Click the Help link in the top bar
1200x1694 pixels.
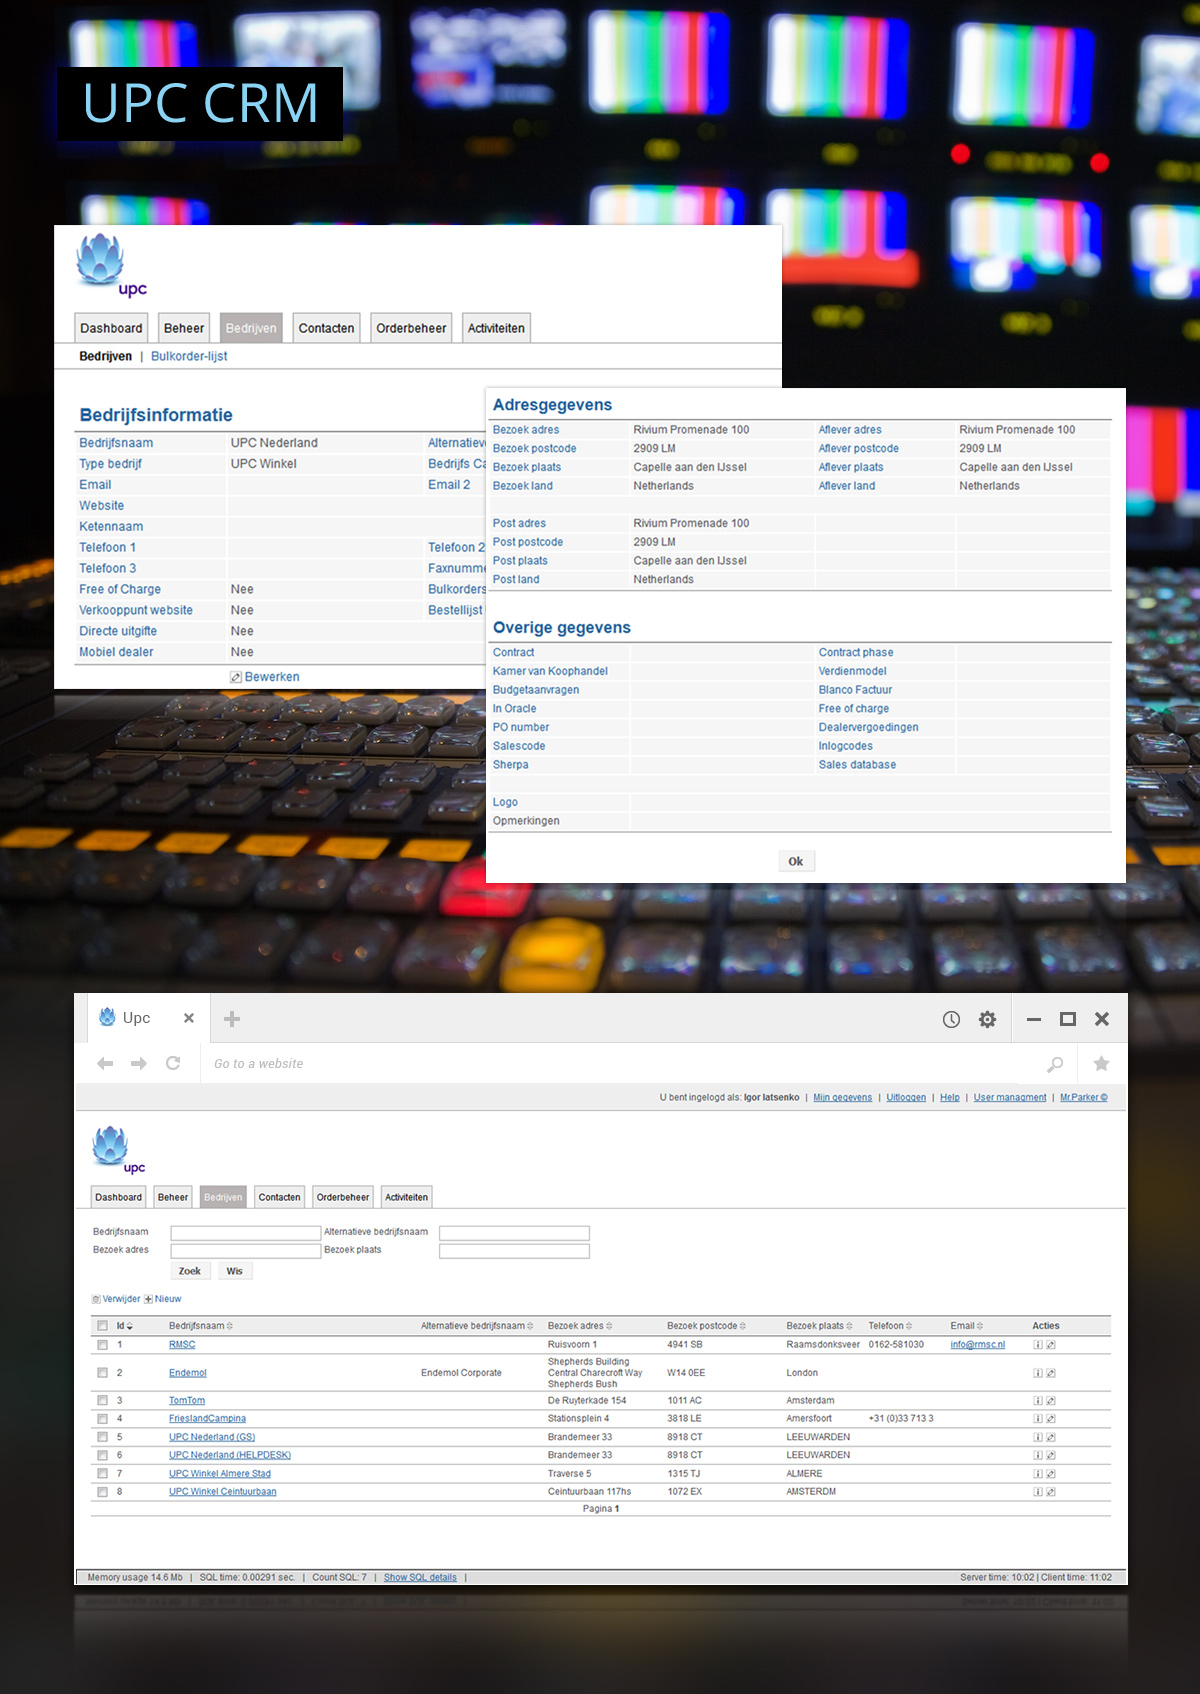(x=949, y=1098)
